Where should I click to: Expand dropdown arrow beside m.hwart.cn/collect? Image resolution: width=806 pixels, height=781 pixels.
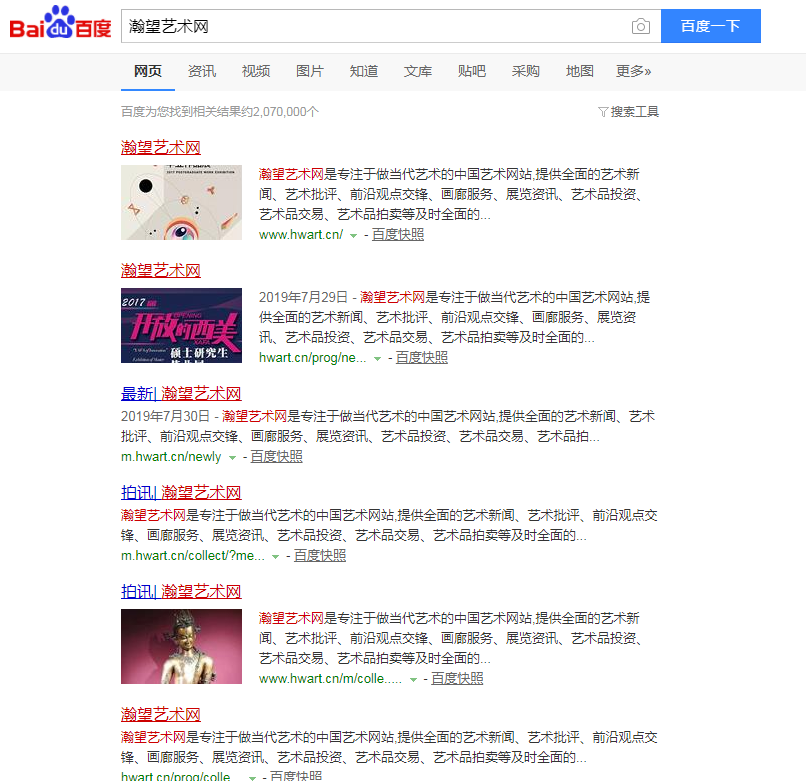coord(275,556)
